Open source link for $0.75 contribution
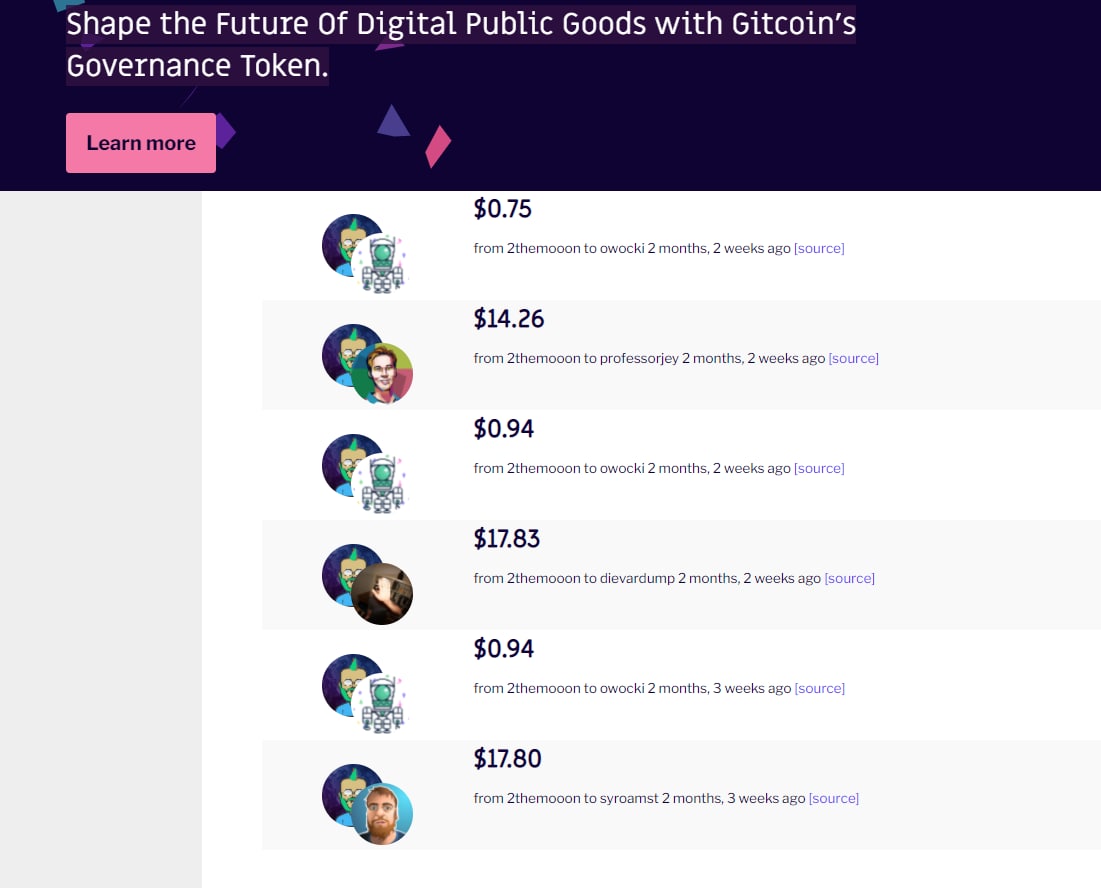 [x=819, y=248]
